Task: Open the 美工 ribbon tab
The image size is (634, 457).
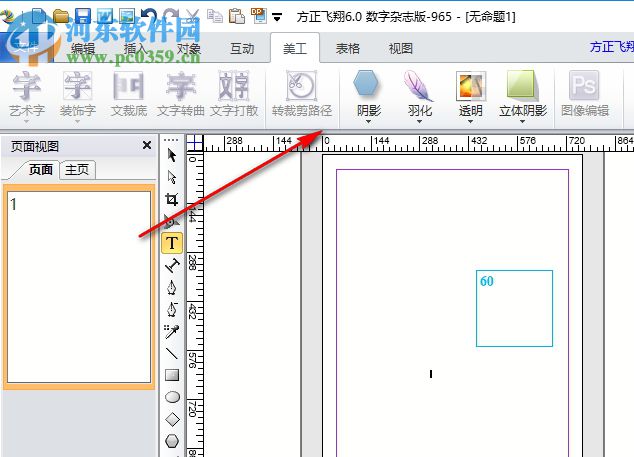Action: point(295,49)
